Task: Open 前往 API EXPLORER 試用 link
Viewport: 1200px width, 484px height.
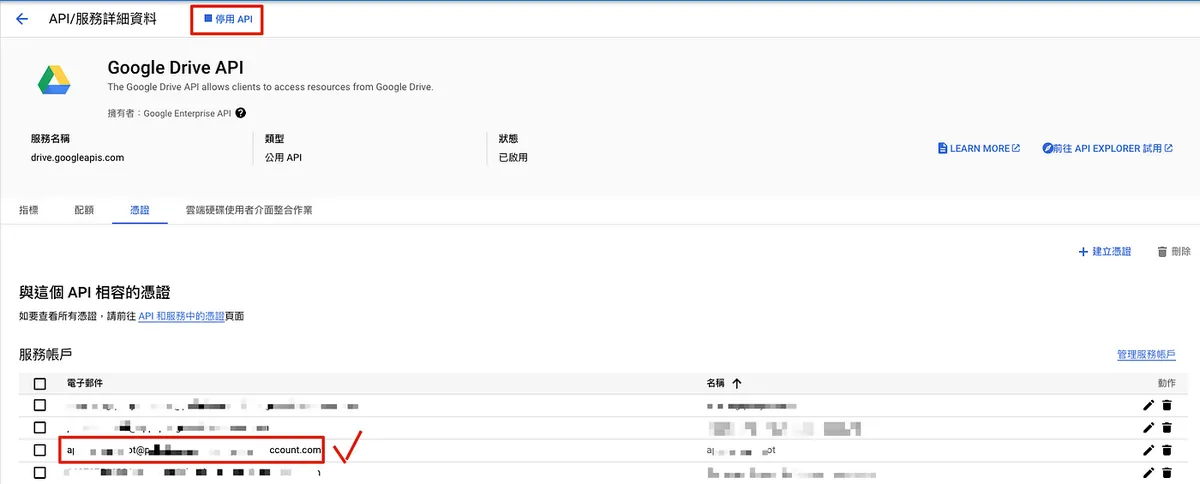Action: 1107,148
